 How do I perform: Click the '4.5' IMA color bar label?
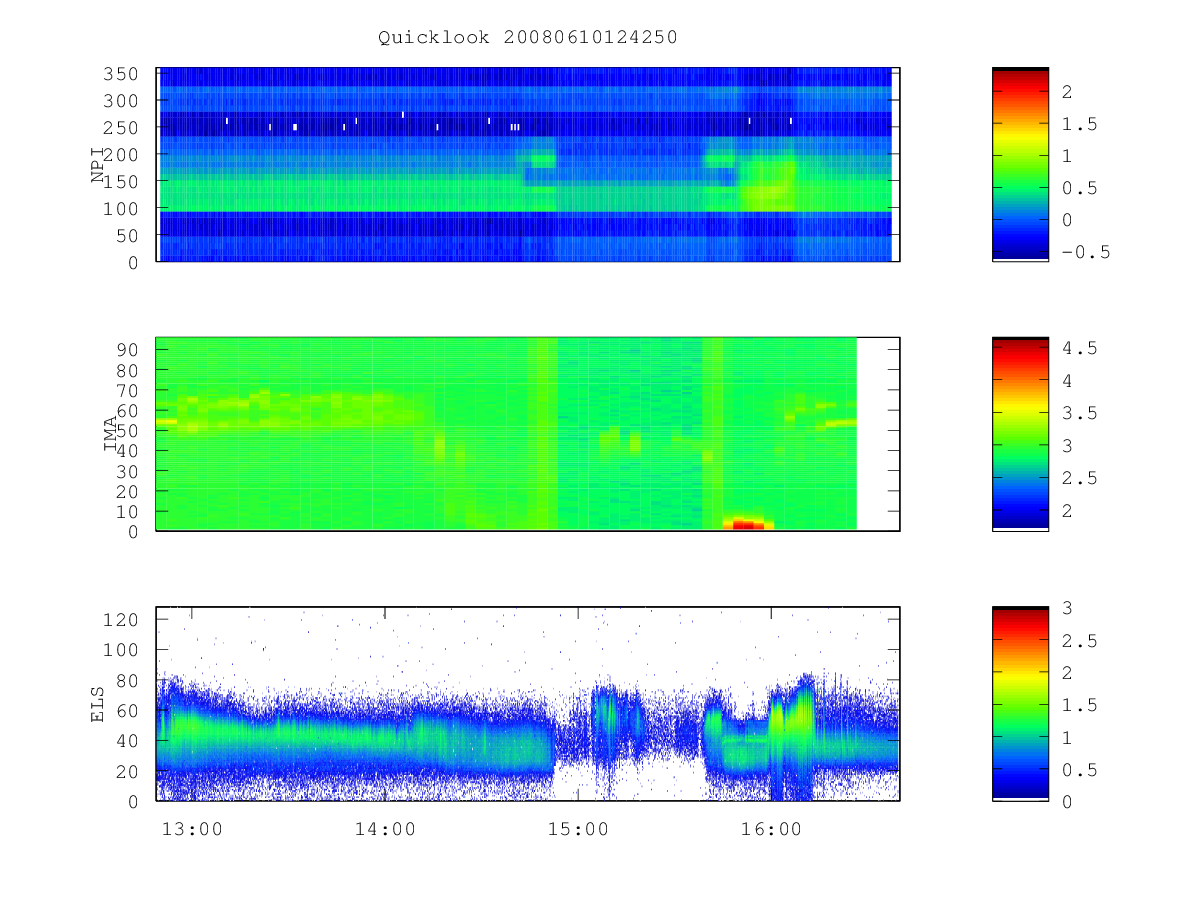(1079, 348)
